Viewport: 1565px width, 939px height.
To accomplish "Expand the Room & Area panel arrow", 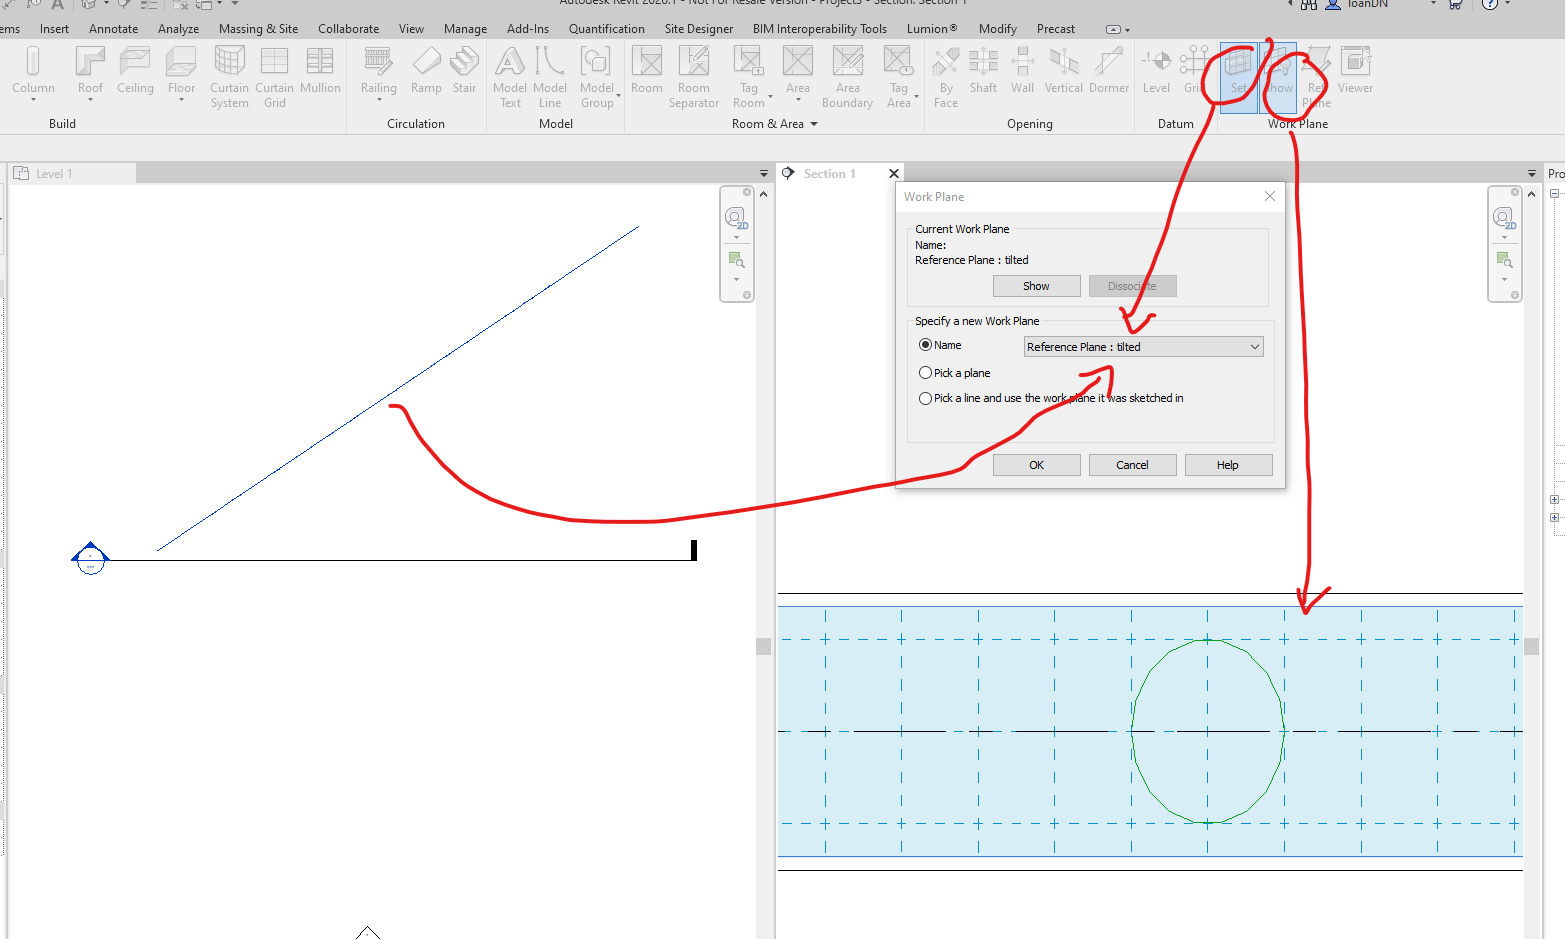I will [x=814, y=124].
